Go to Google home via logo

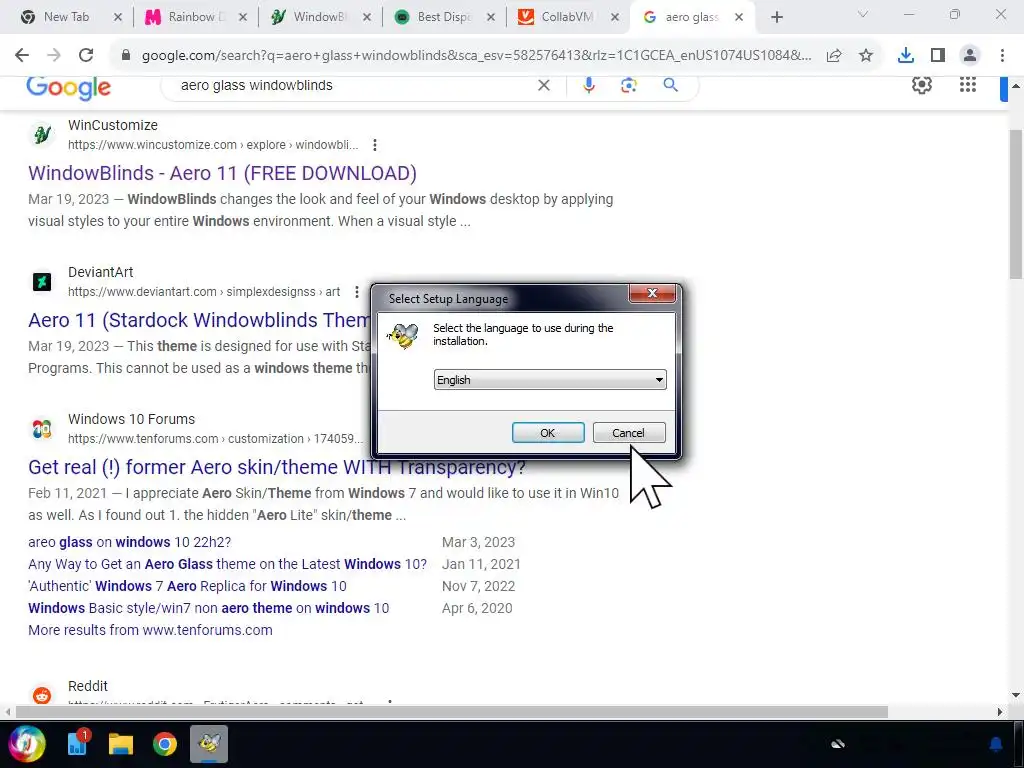pos(69,87)
